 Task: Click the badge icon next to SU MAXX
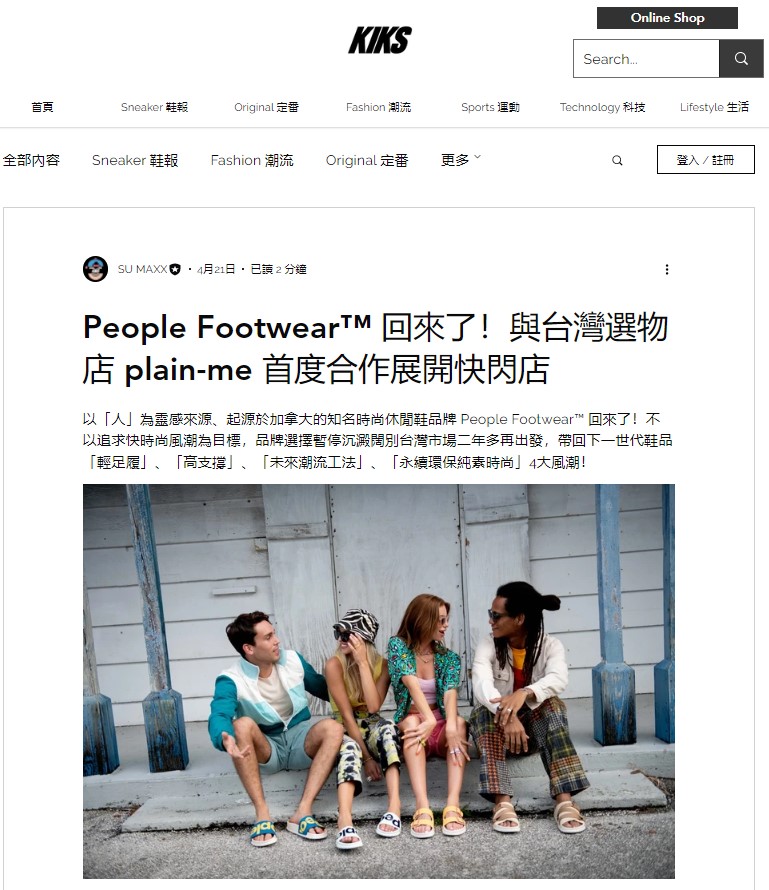click(175, 270)
